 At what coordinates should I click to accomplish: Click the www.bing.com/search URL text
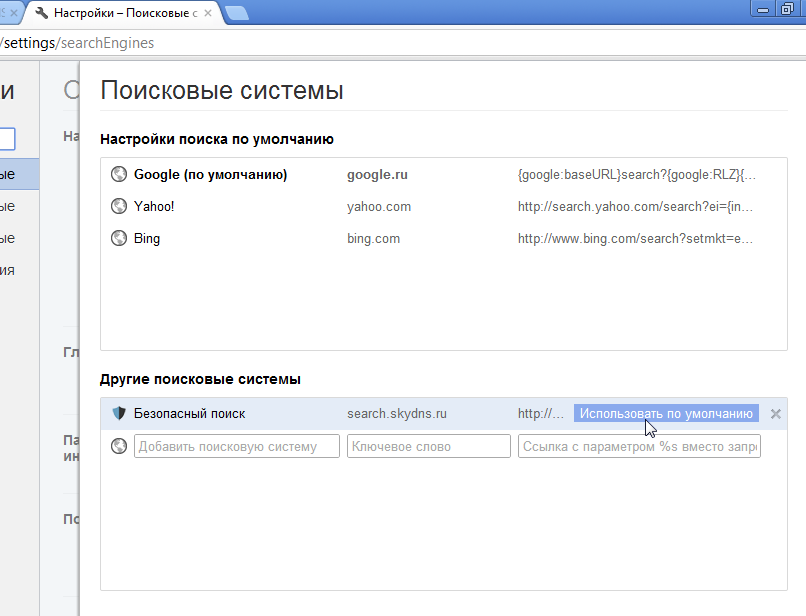(635, 238)
